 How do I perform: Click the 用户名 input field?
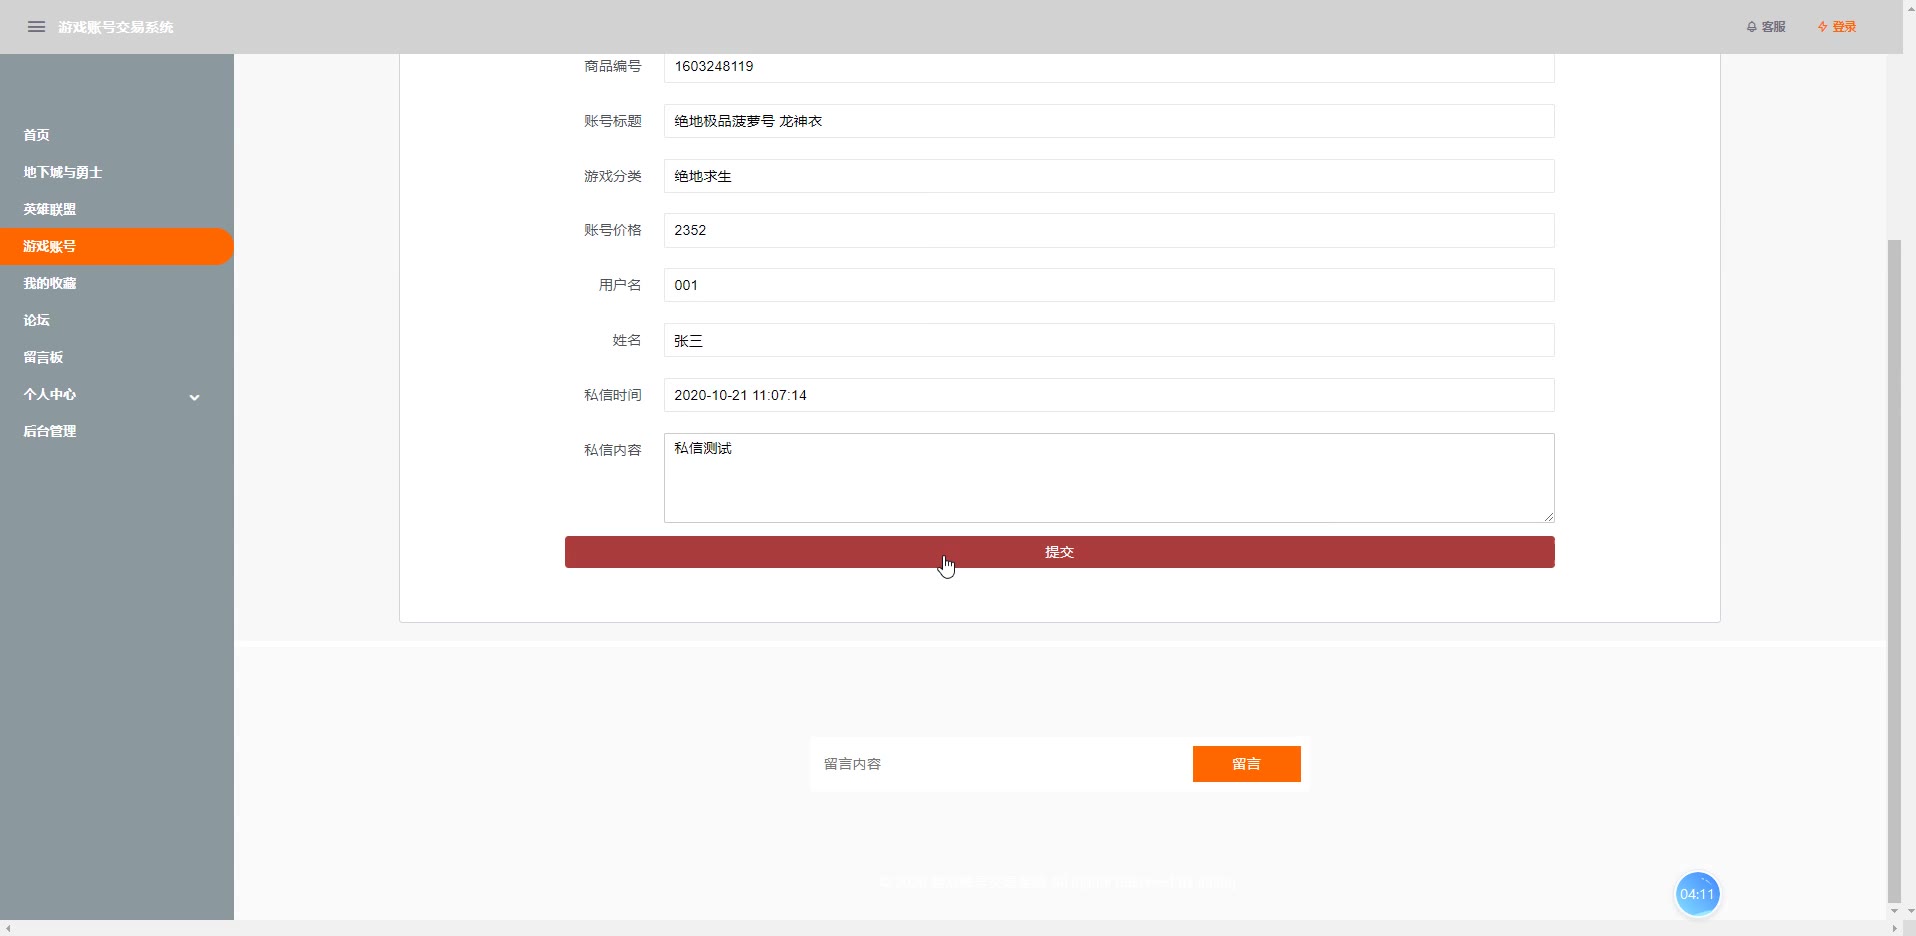coord(1109,285)
